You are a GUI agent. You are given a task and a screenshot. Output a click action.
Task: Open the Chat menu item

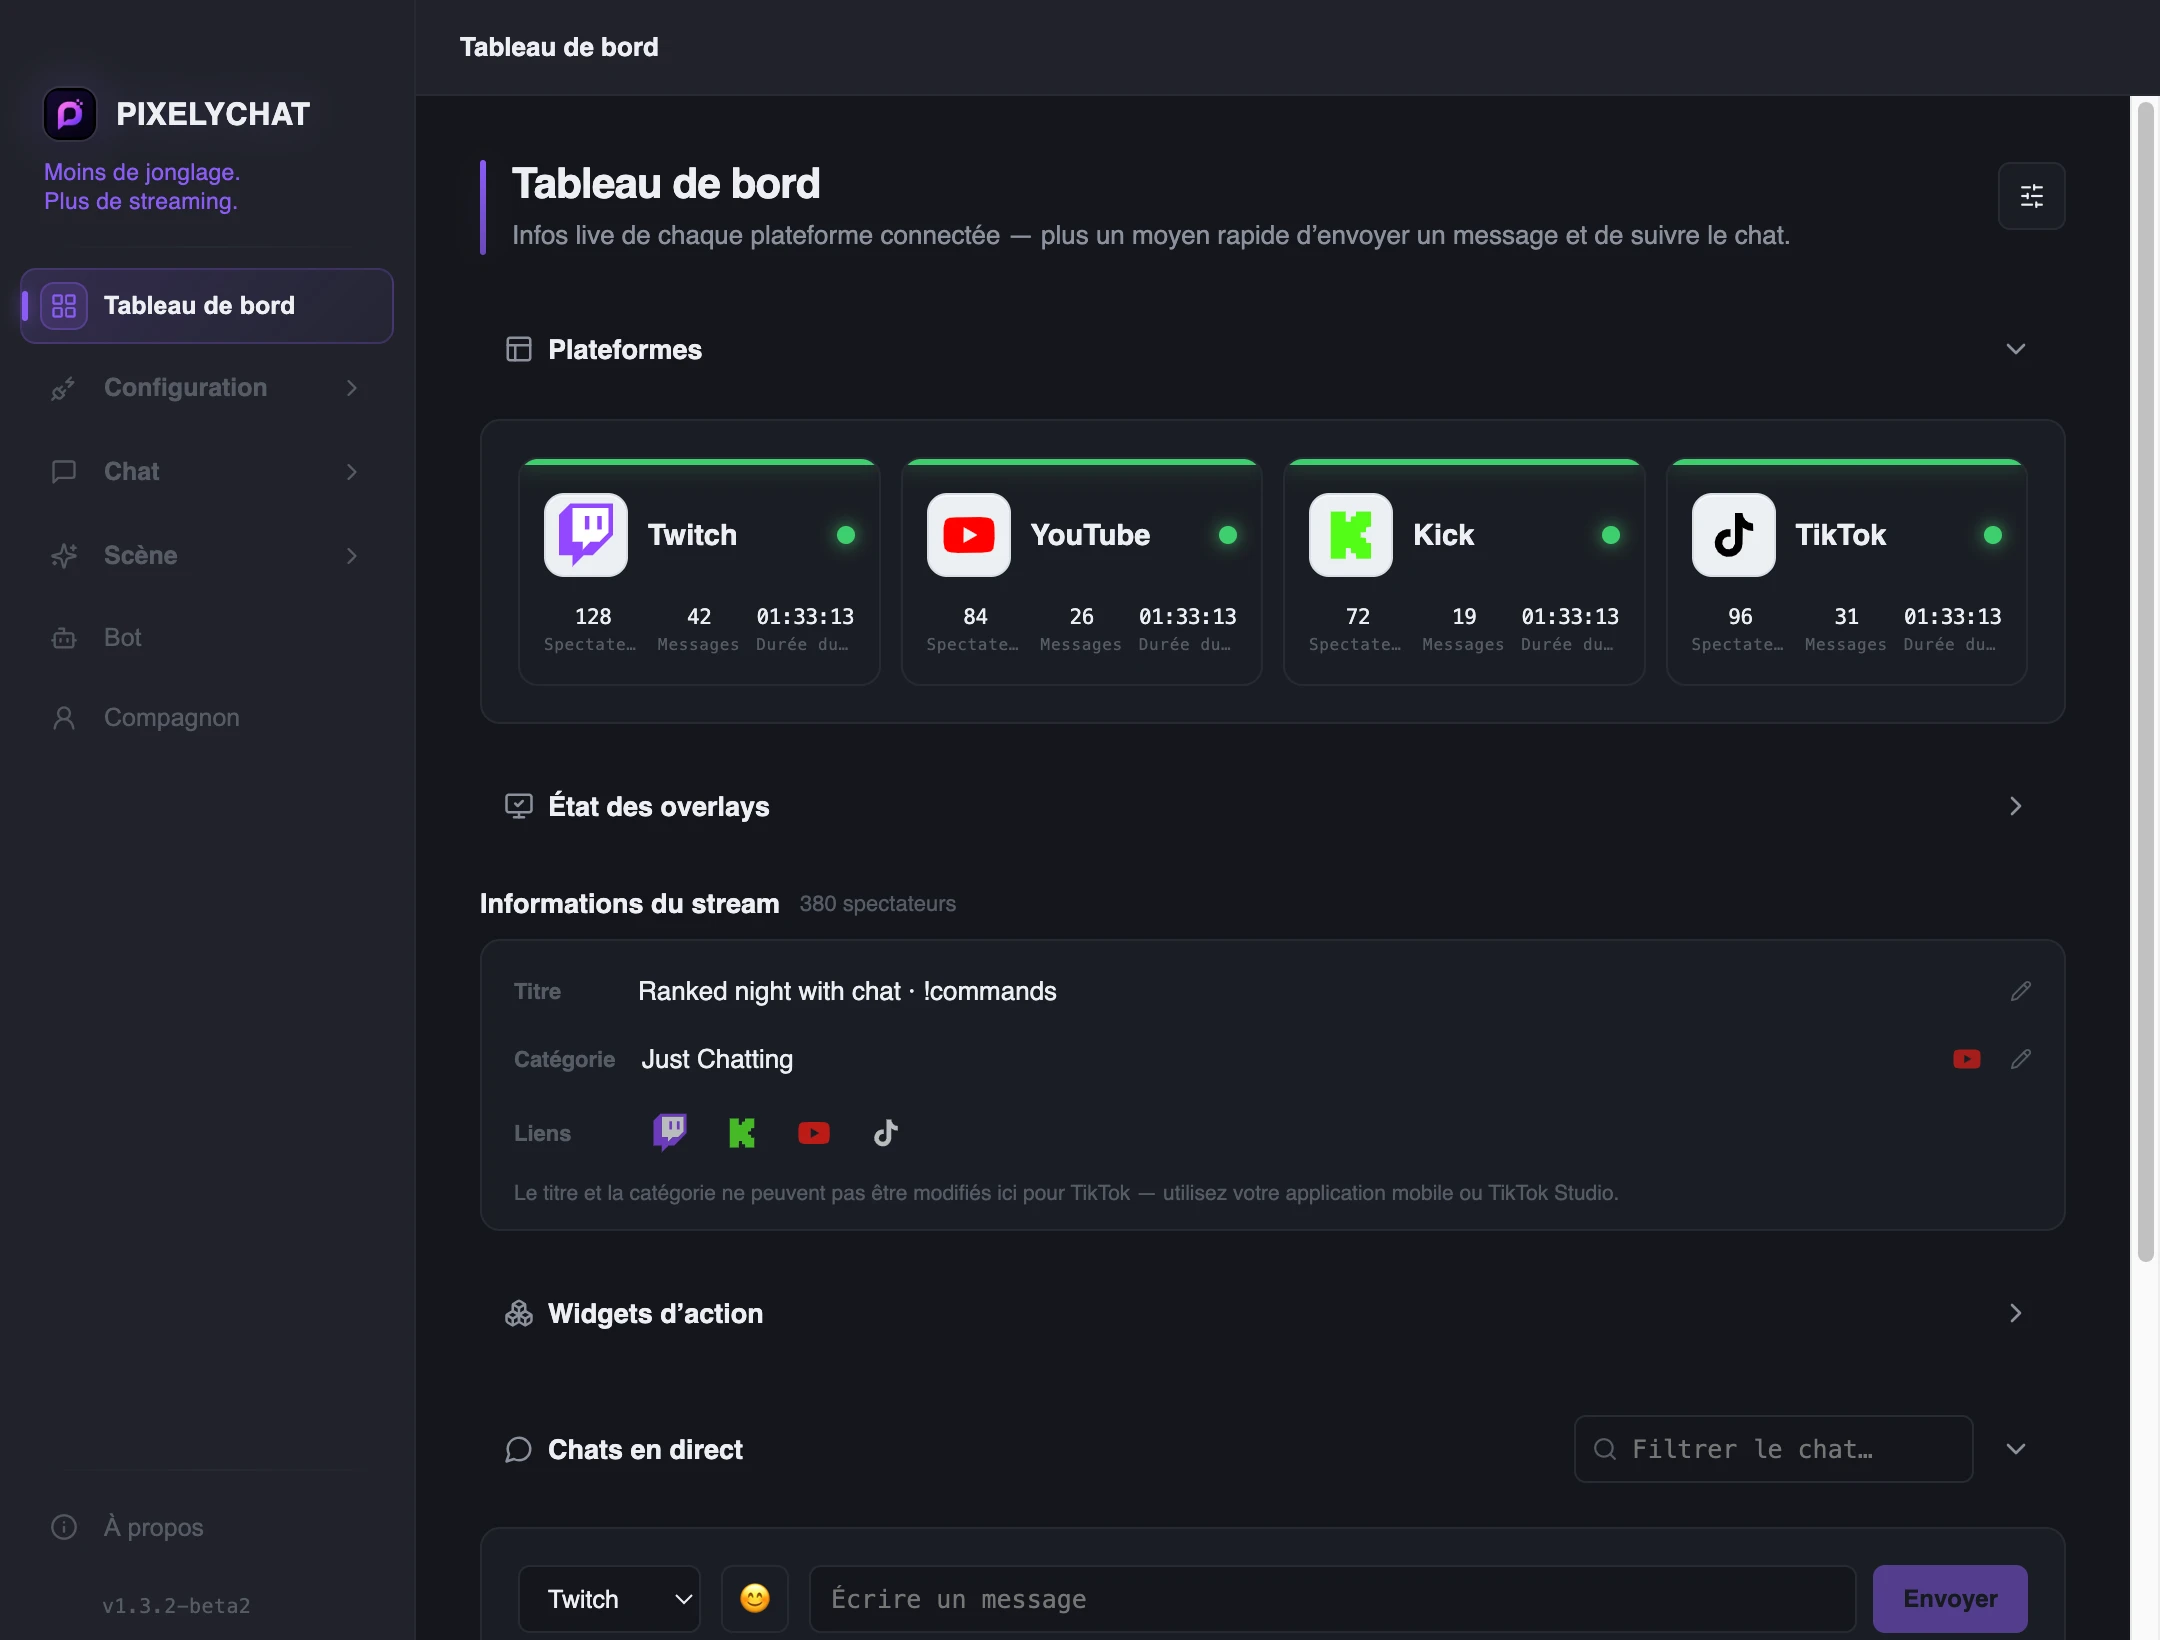207,472
